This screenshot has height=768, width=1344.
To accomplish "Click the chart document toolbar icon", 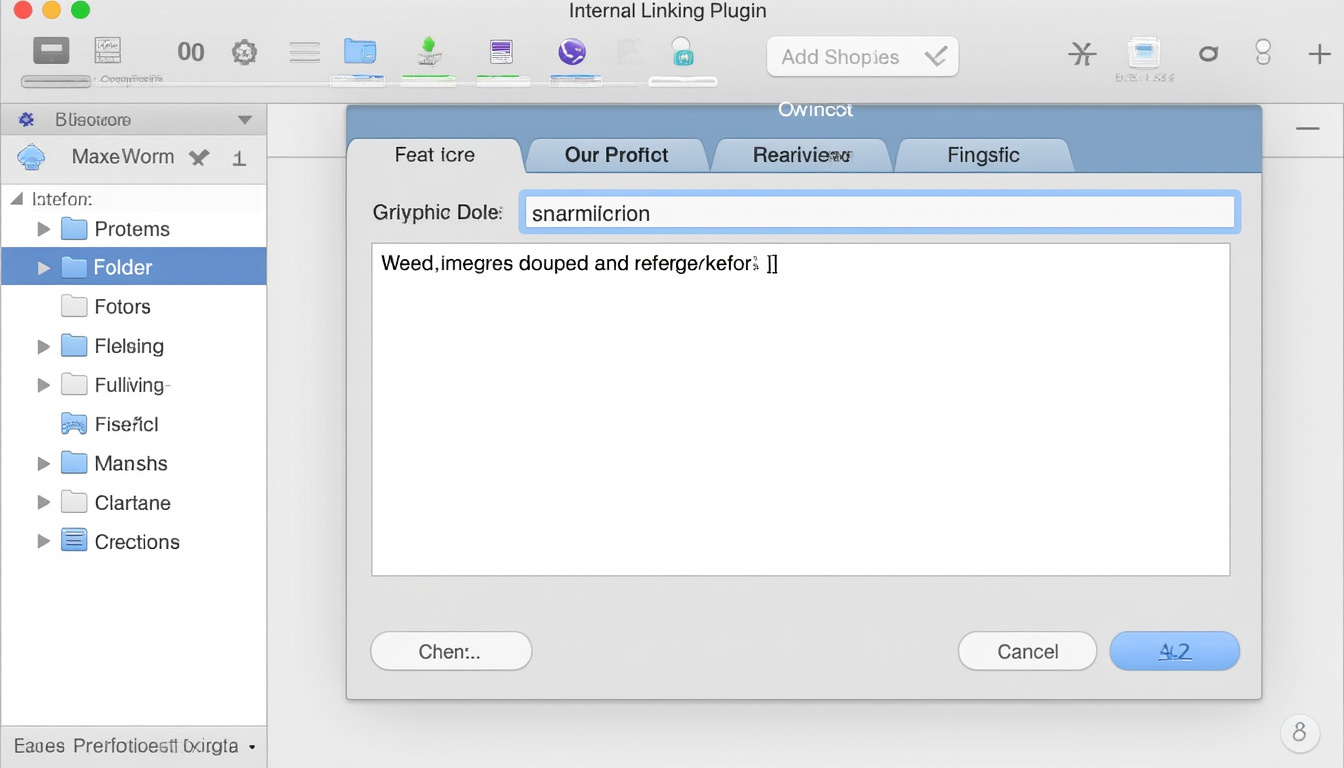I will [107, 50].
